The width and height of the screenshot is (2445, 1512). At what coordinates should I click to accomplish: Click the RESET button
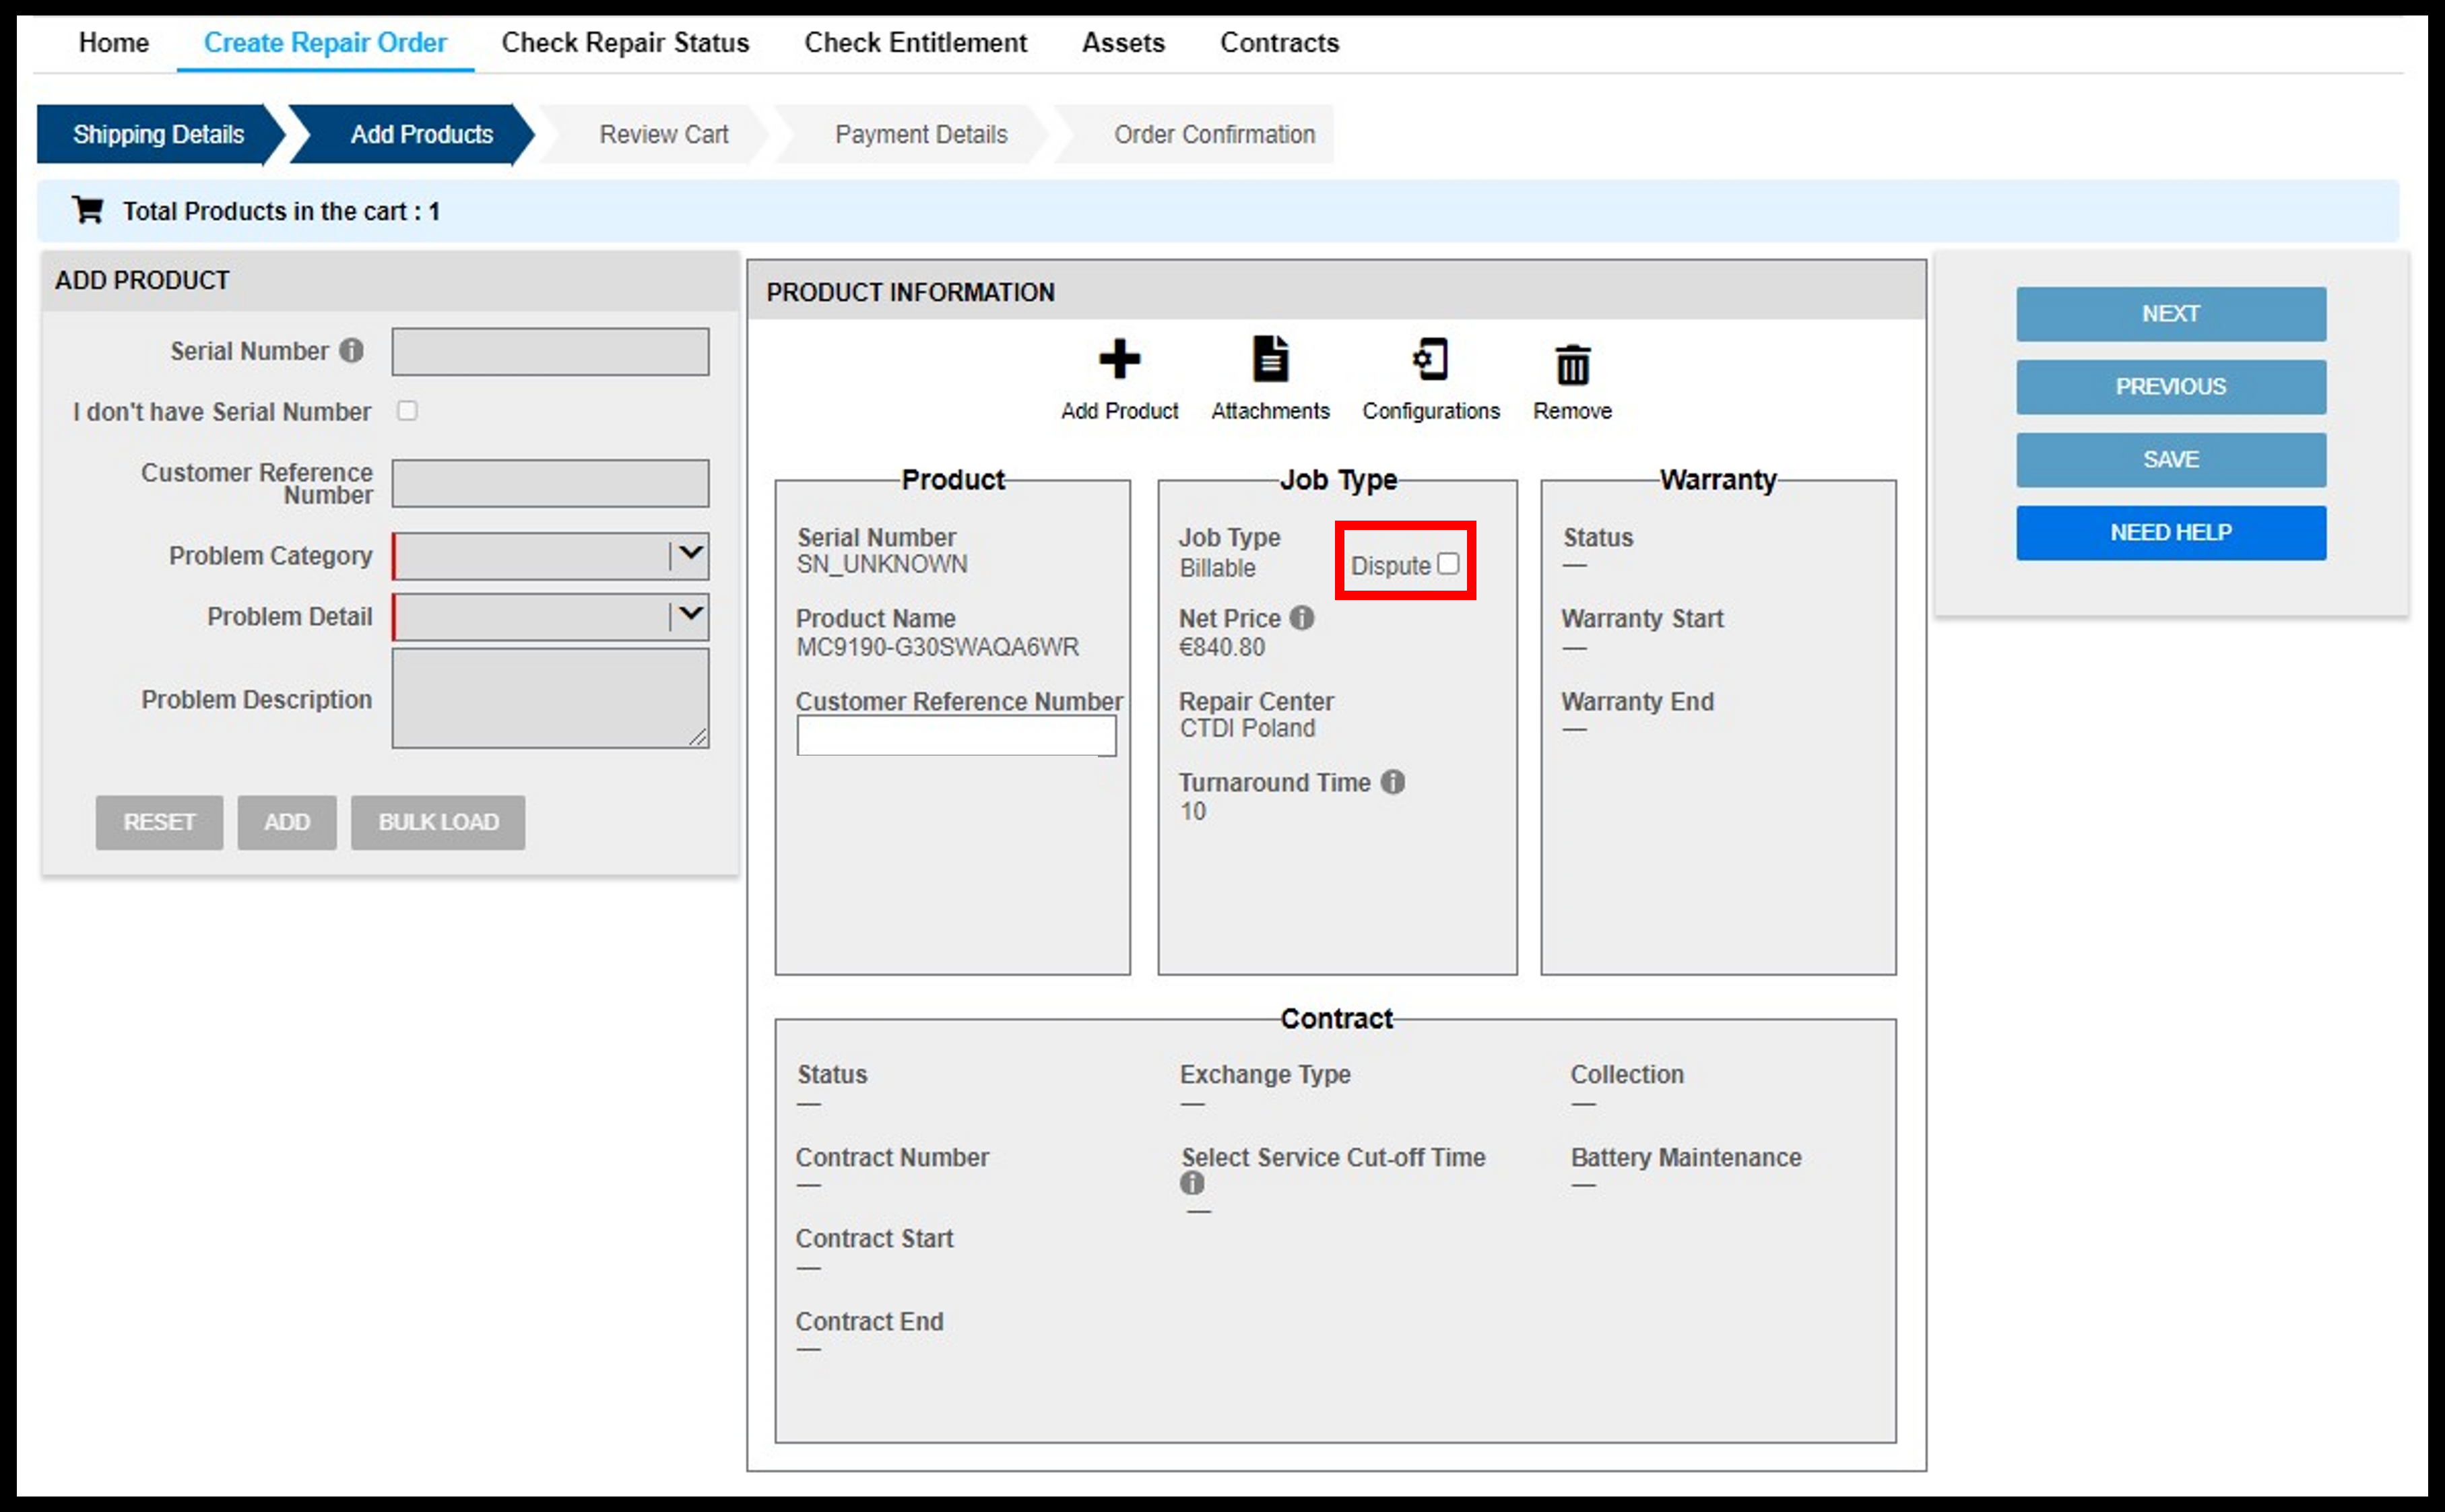pos(159,822)
